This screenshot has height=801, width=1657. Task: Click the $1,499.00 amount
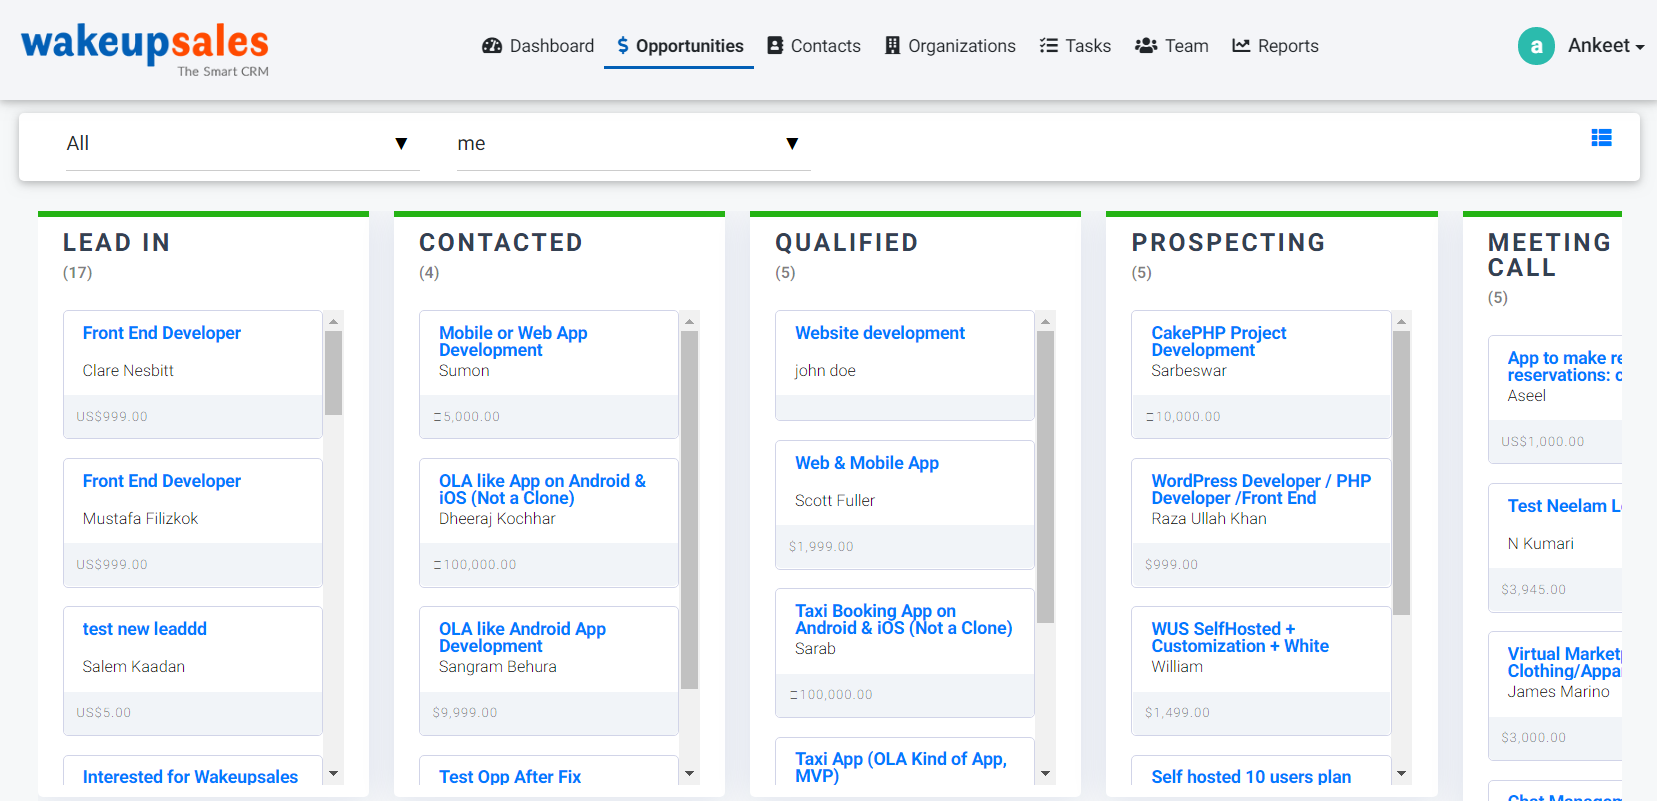point(1177,713)
